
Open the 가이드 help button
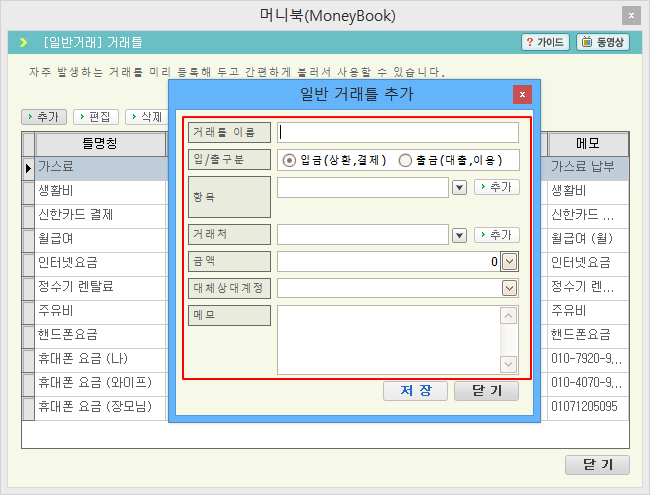[x=545, y=42]
